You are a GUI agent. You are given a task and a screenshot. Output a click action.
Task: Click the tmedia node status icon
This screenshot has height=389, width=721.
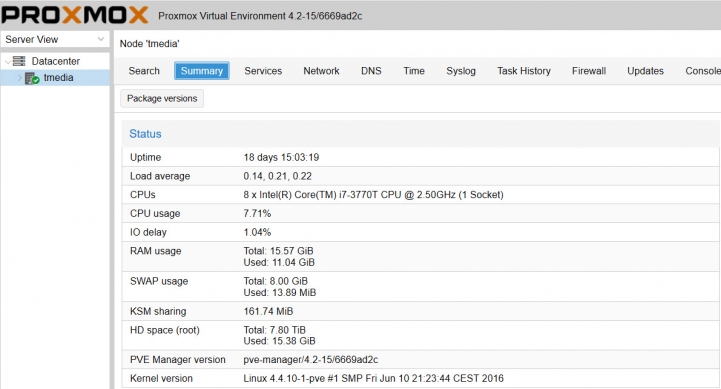coord(32,78)
